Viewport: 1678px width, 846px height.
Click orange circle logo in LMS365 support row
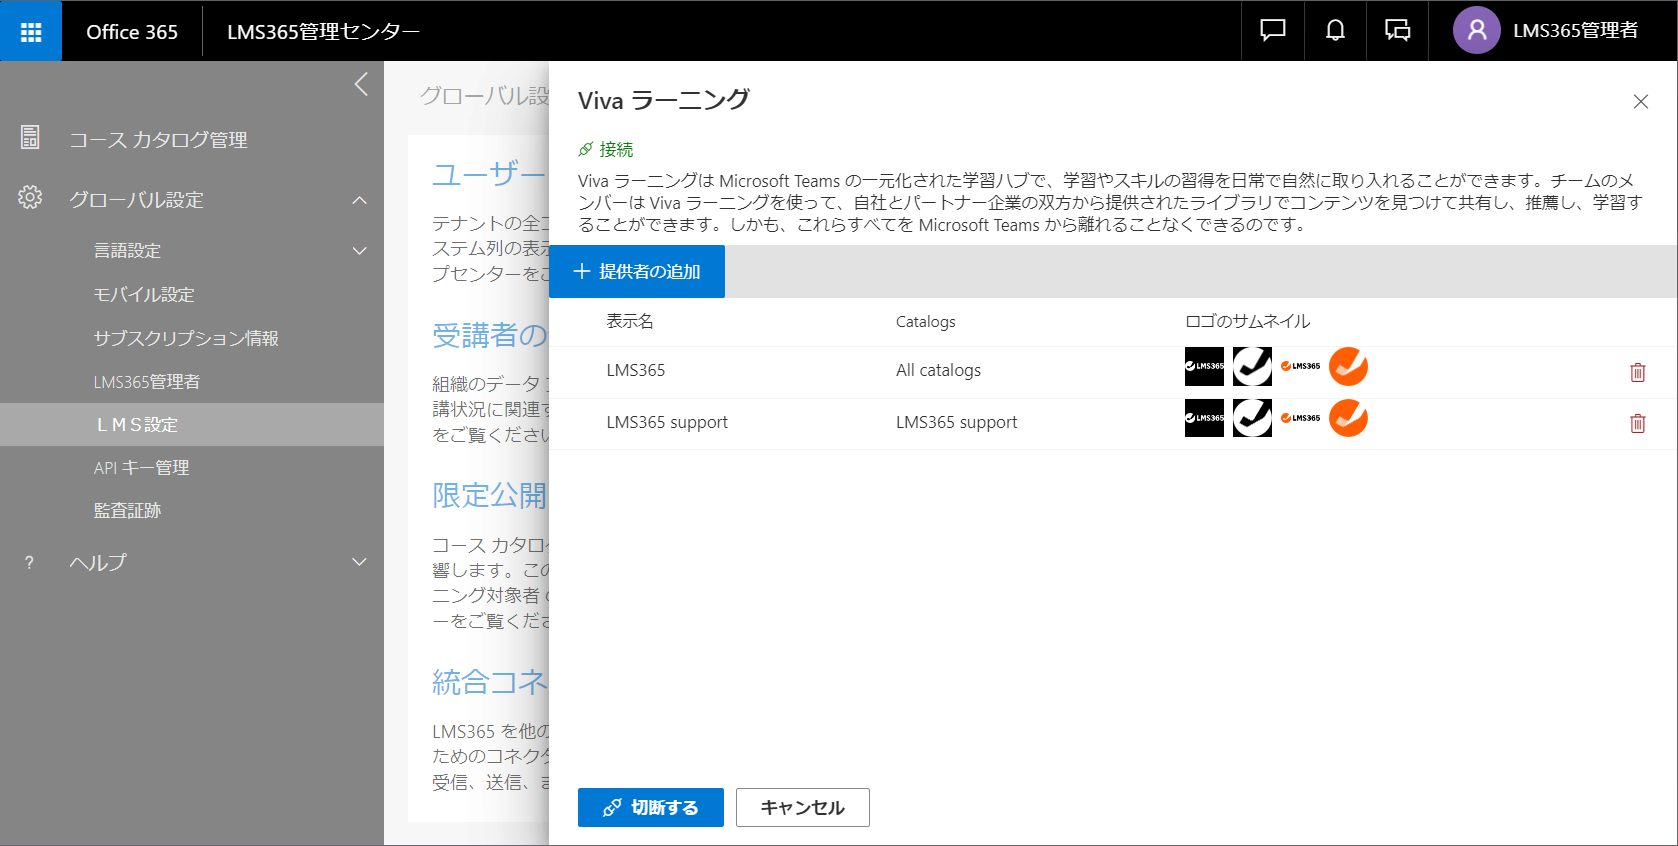[x=1348, y=418]
